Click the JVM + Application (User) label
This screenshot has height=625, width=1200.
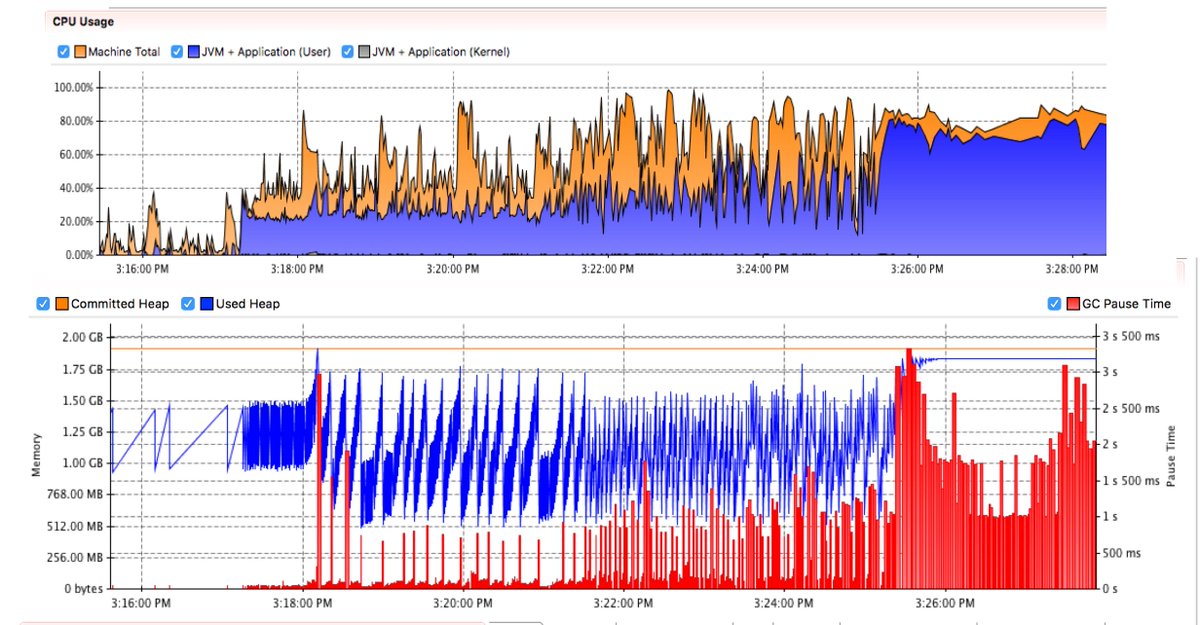(x=266, y=51)
